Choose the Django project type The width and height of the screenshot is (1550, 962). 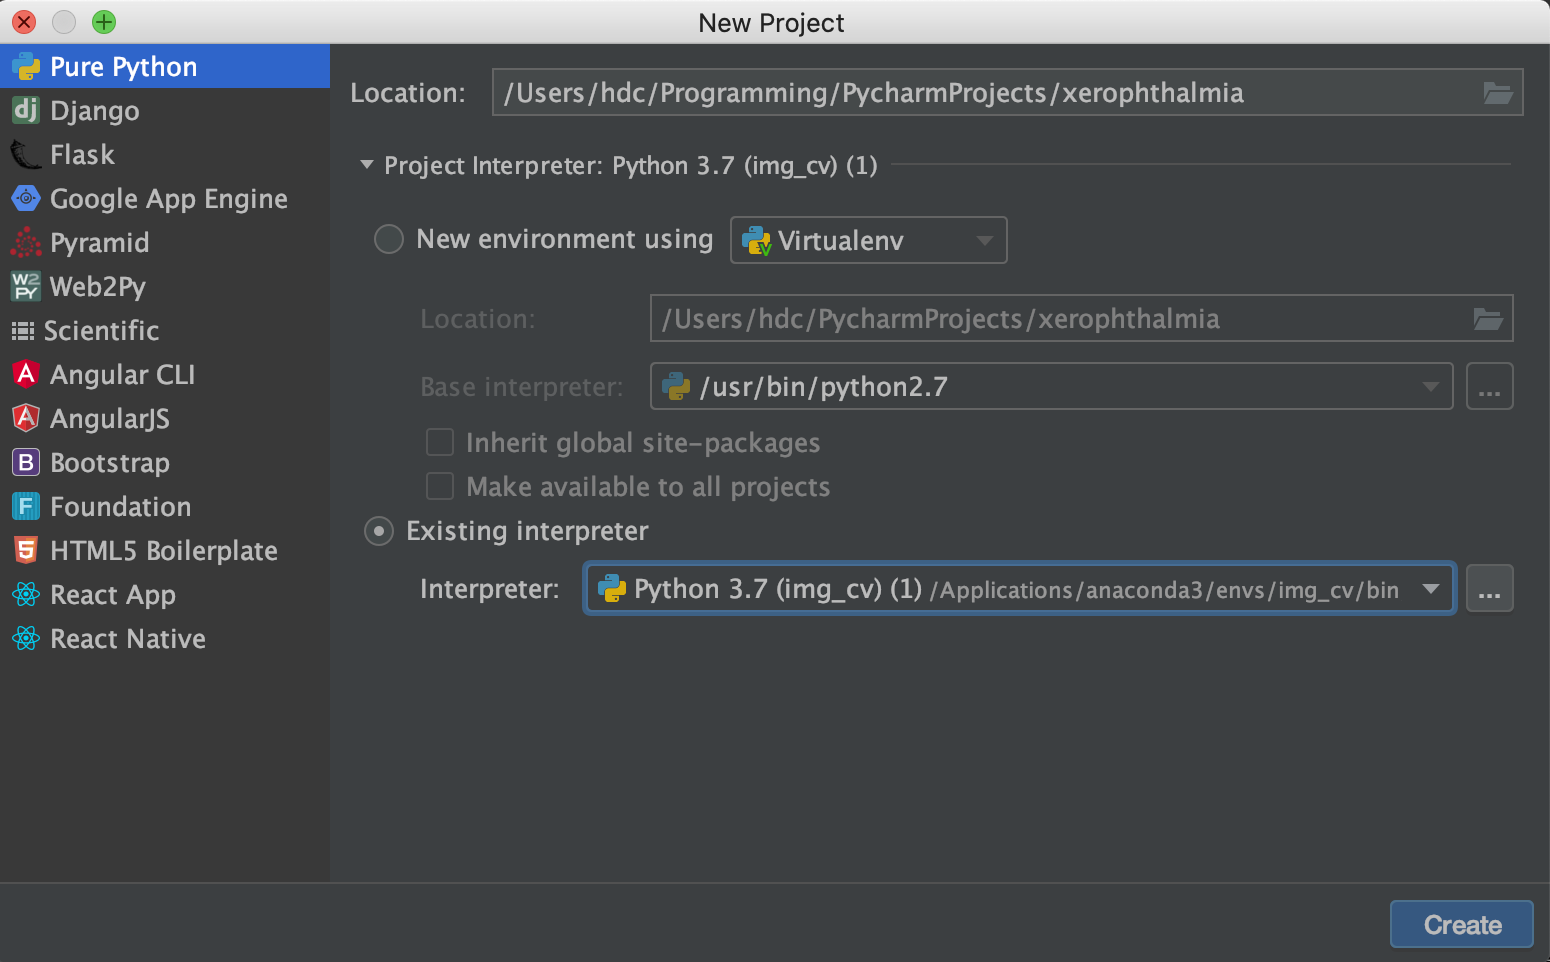[165, 110]
